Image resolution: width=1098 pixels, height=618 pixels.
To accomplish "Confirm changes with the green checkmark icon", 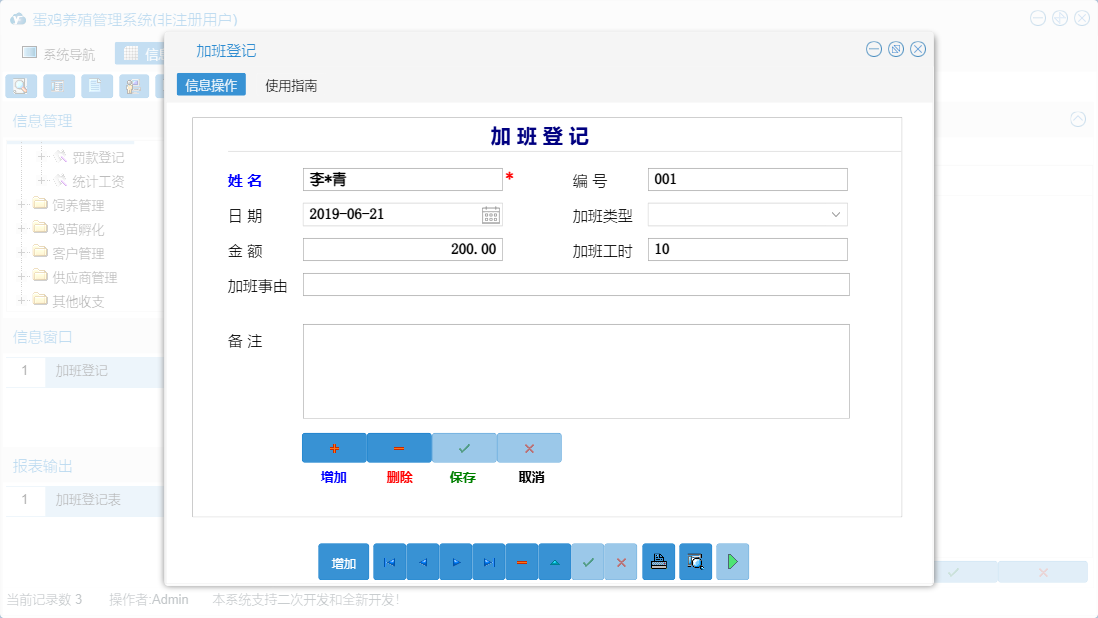I will pos(588,561).
